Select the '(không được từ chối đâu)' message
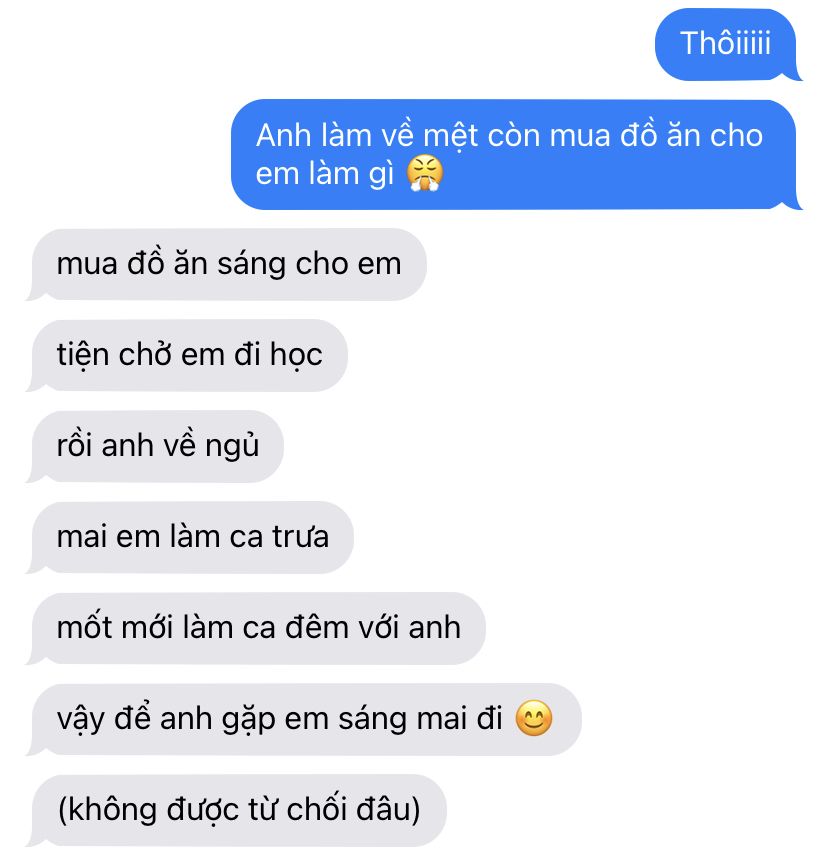The height and width of the screenshot is (857, 828). pos(237,810)
